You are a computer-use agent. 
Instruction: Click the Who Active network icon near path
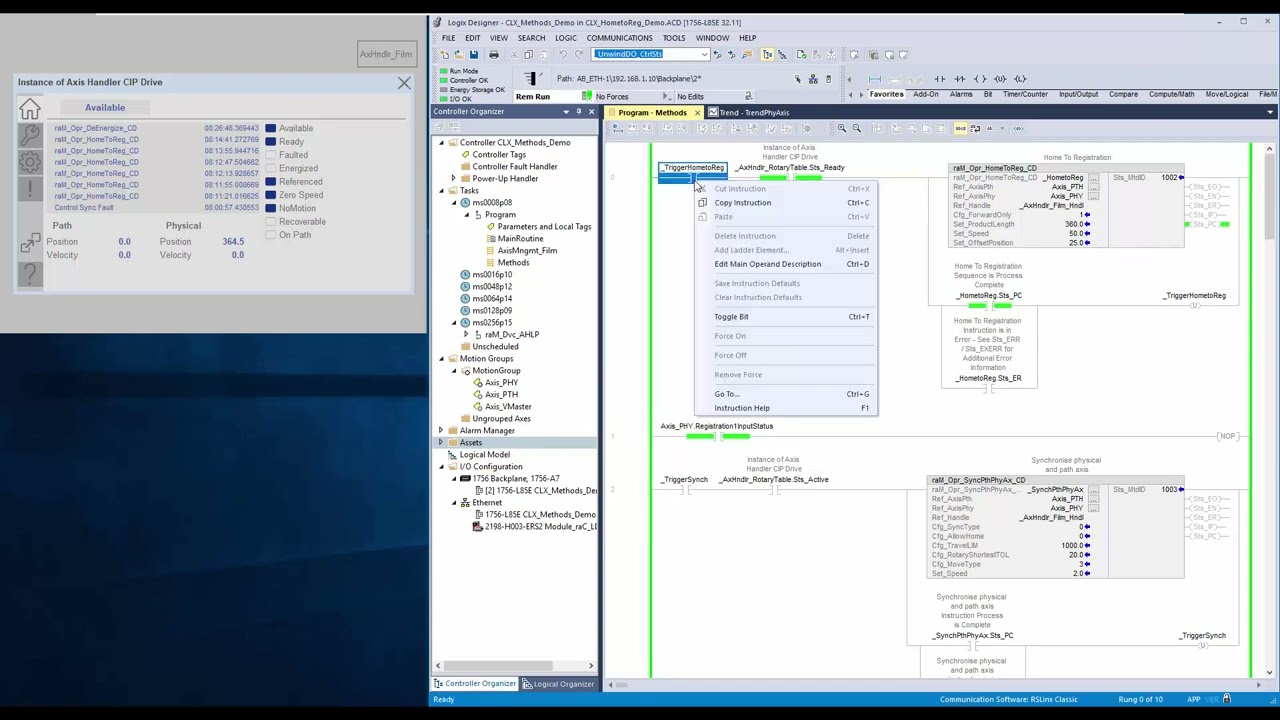pos(814,79)
